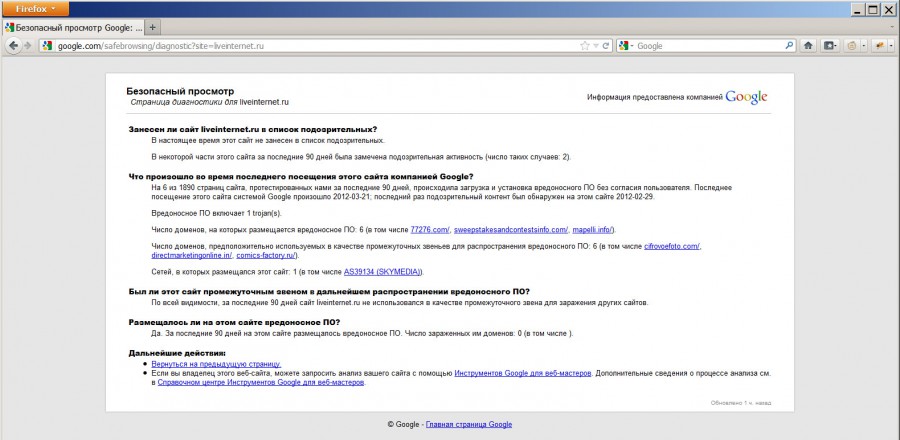Screen dimensions: 900x440
Task: Go to the home page icon
Action: coord(809,46)
